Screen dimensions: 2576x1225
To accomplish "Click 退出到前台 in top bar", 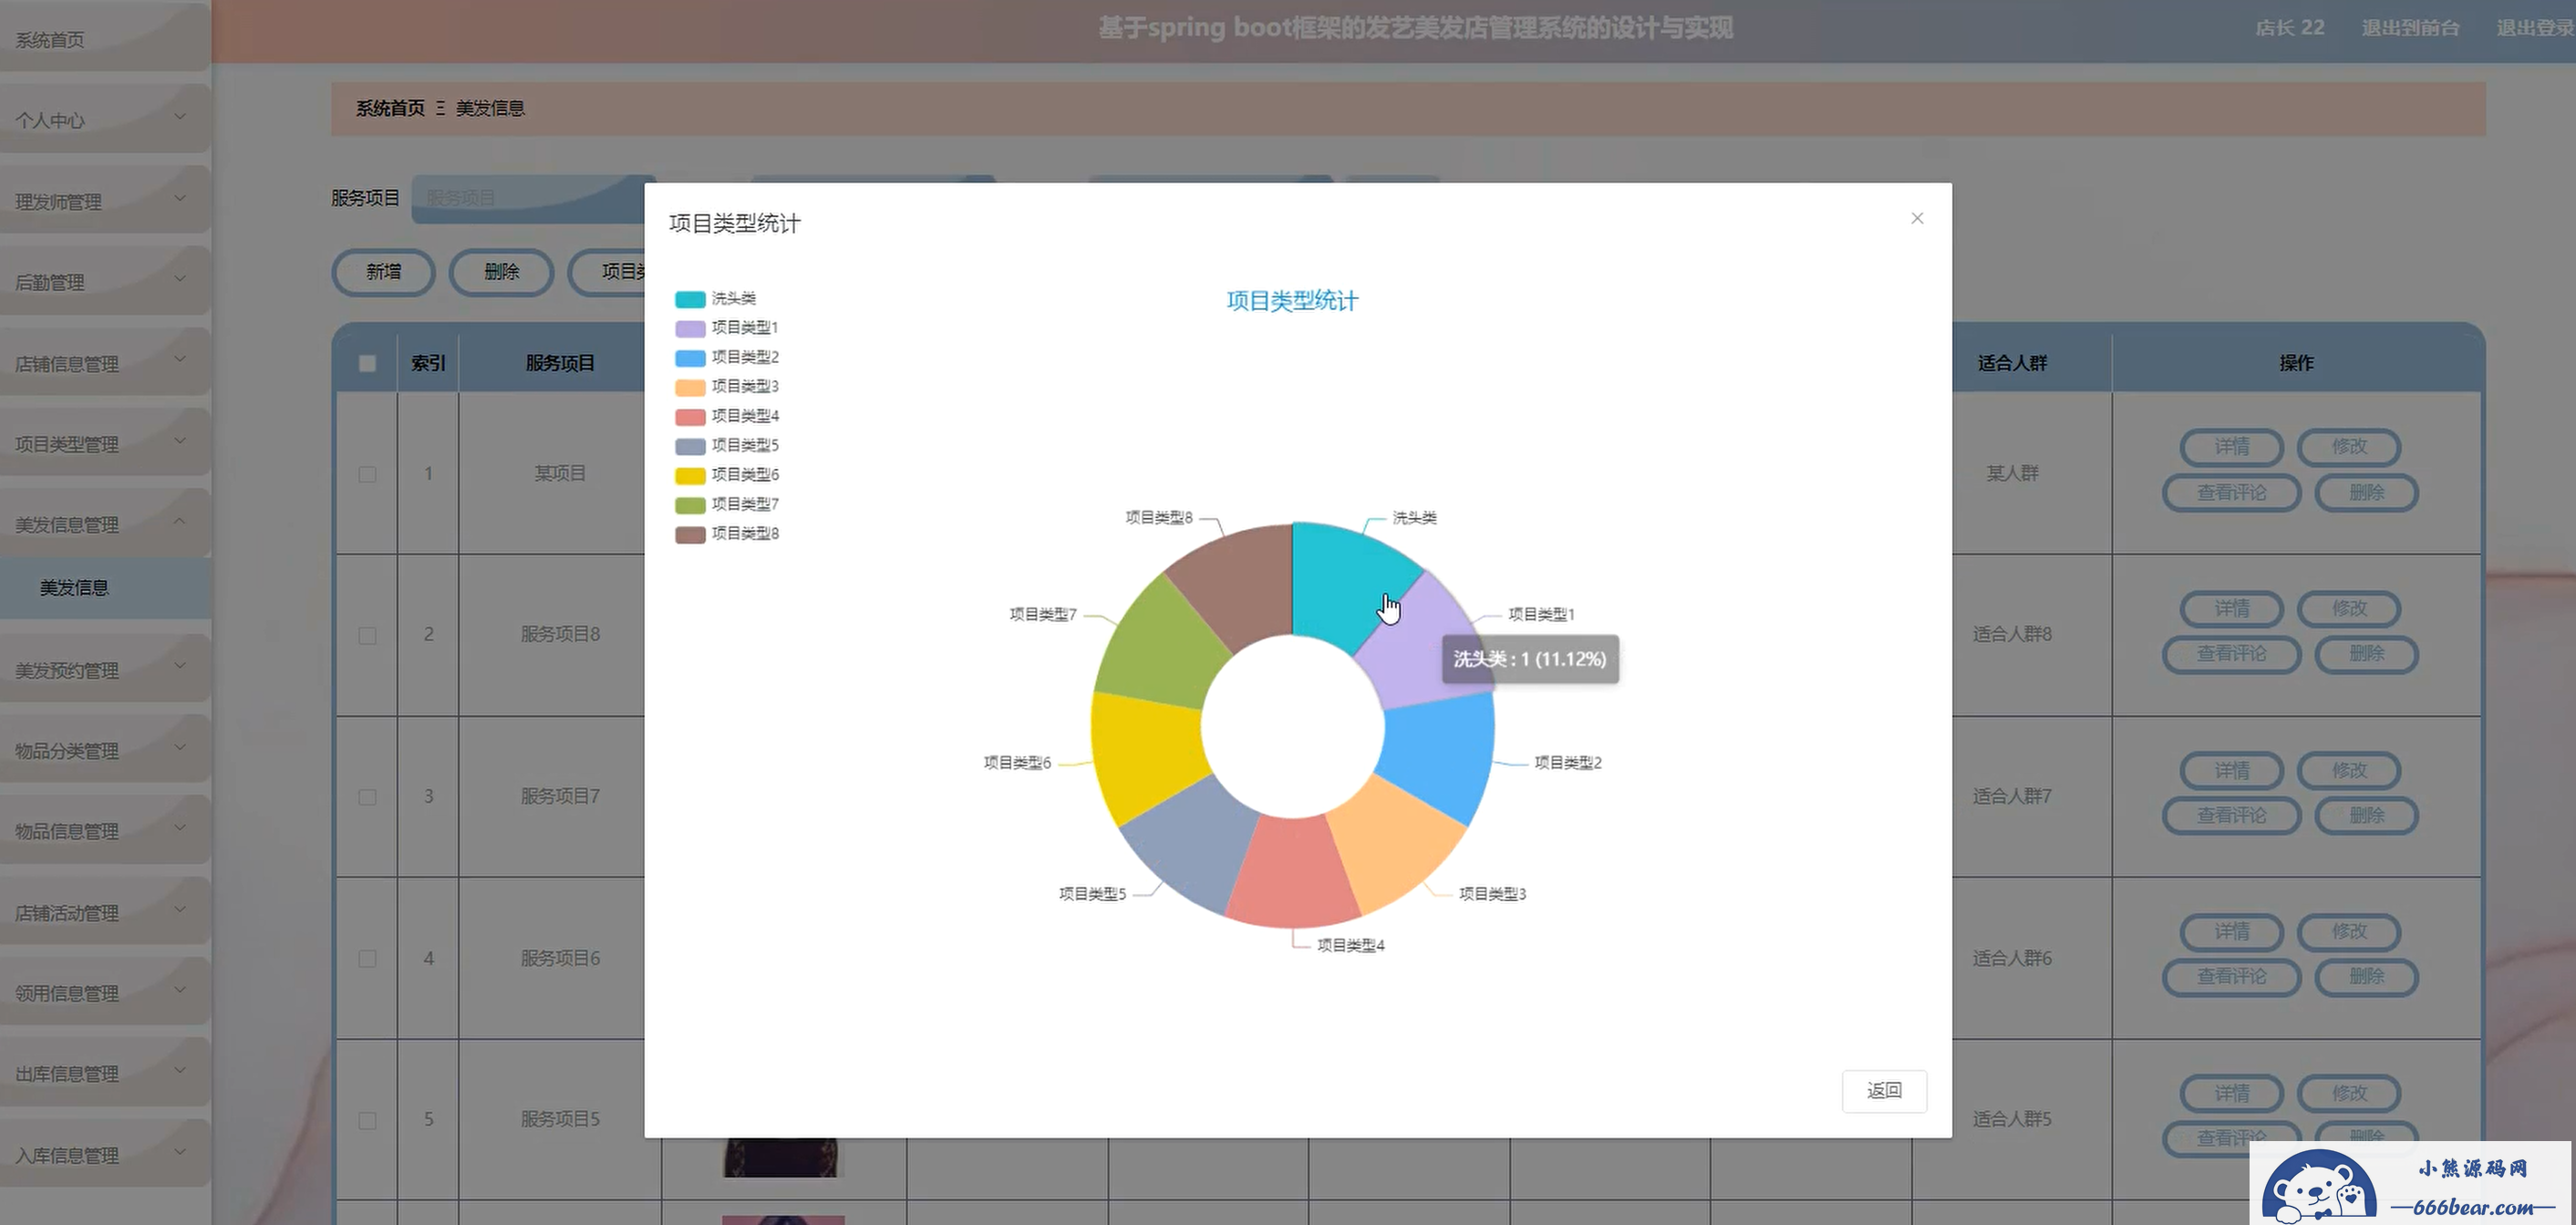I will click(2410, 28).
